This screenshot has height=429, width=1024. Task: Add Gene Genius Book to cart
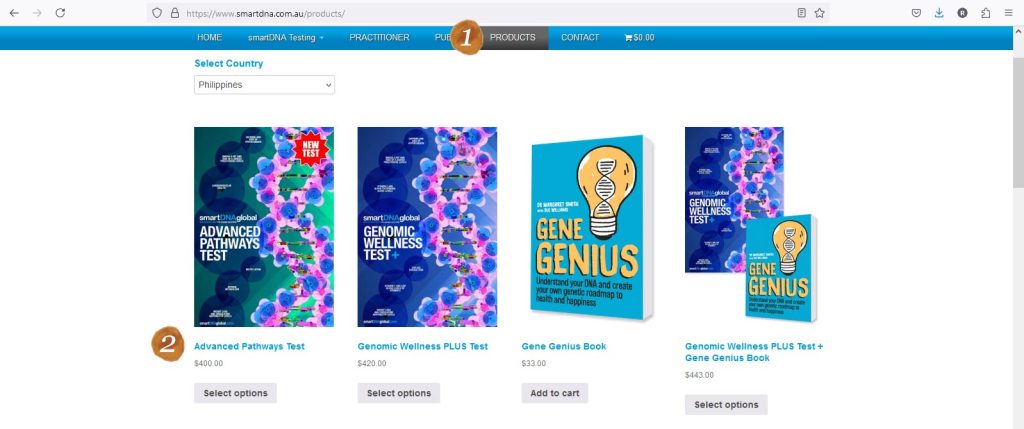point(555,393)
